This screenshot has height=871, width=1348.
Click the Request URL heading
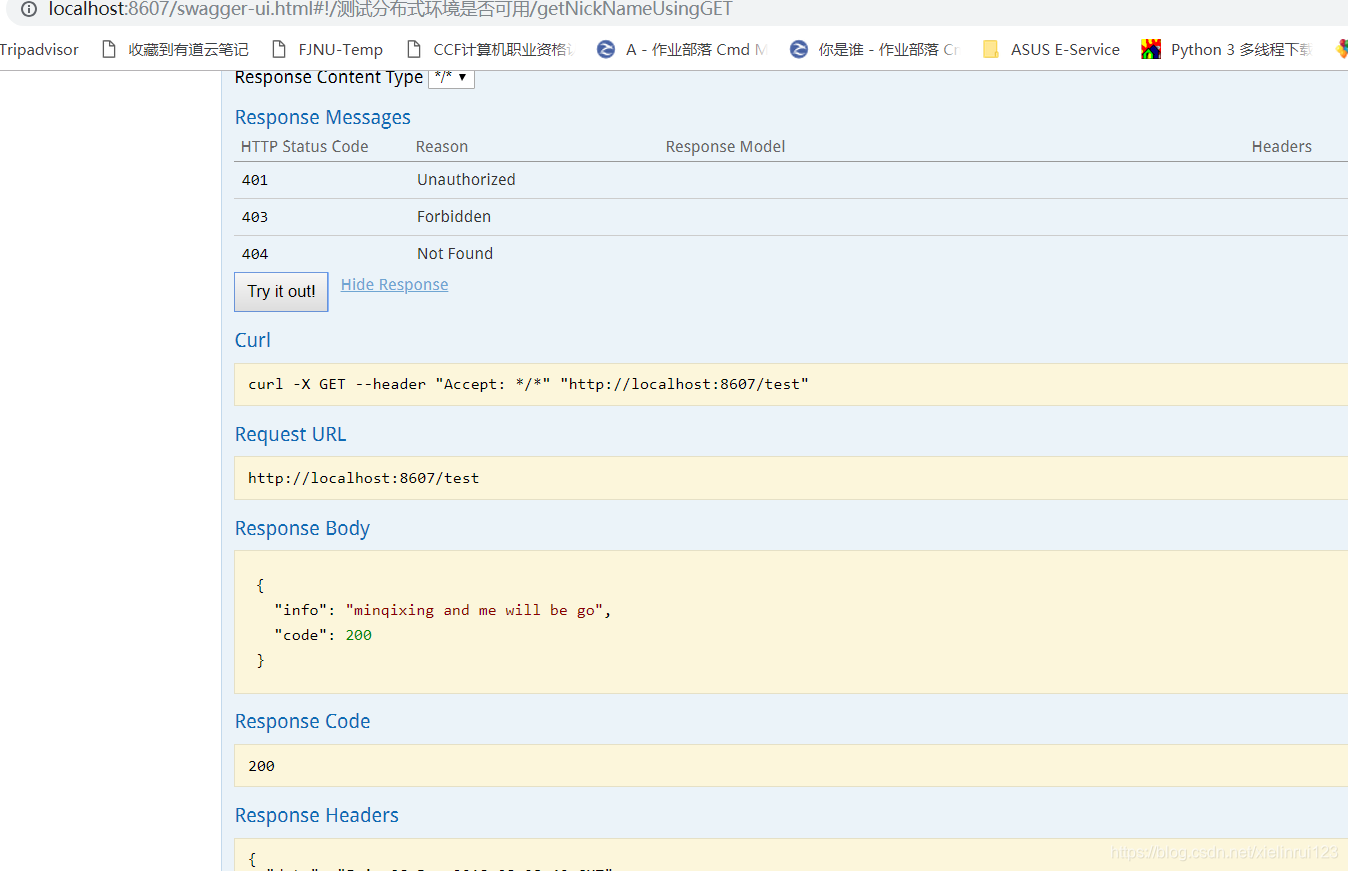290,434
